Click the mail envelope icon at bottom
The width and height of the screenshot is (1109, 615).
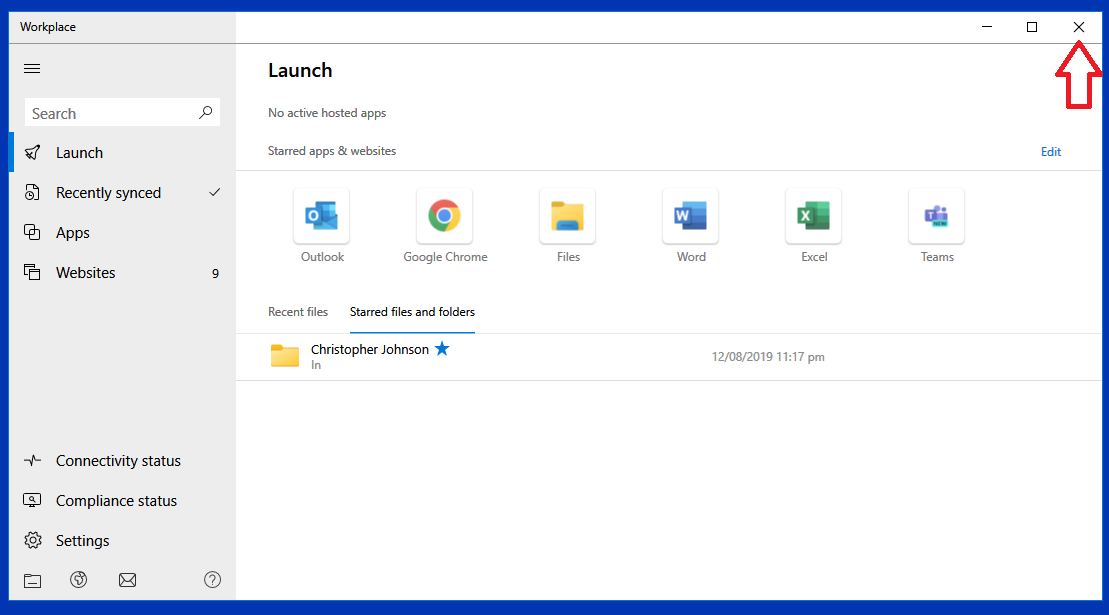pos(127,580)
